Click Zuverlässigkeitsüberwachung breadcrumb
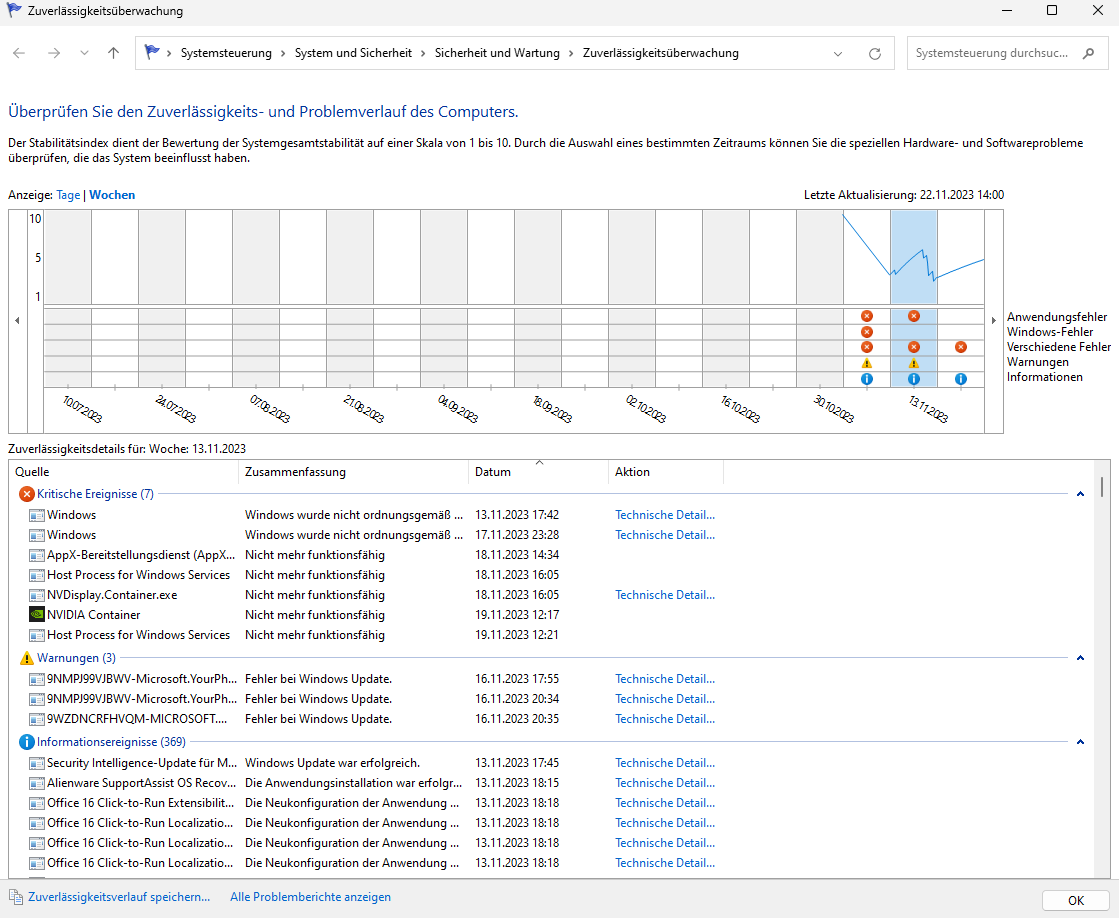The height and width of the screenshot is (918, 1119). click(x=661, y=53)
